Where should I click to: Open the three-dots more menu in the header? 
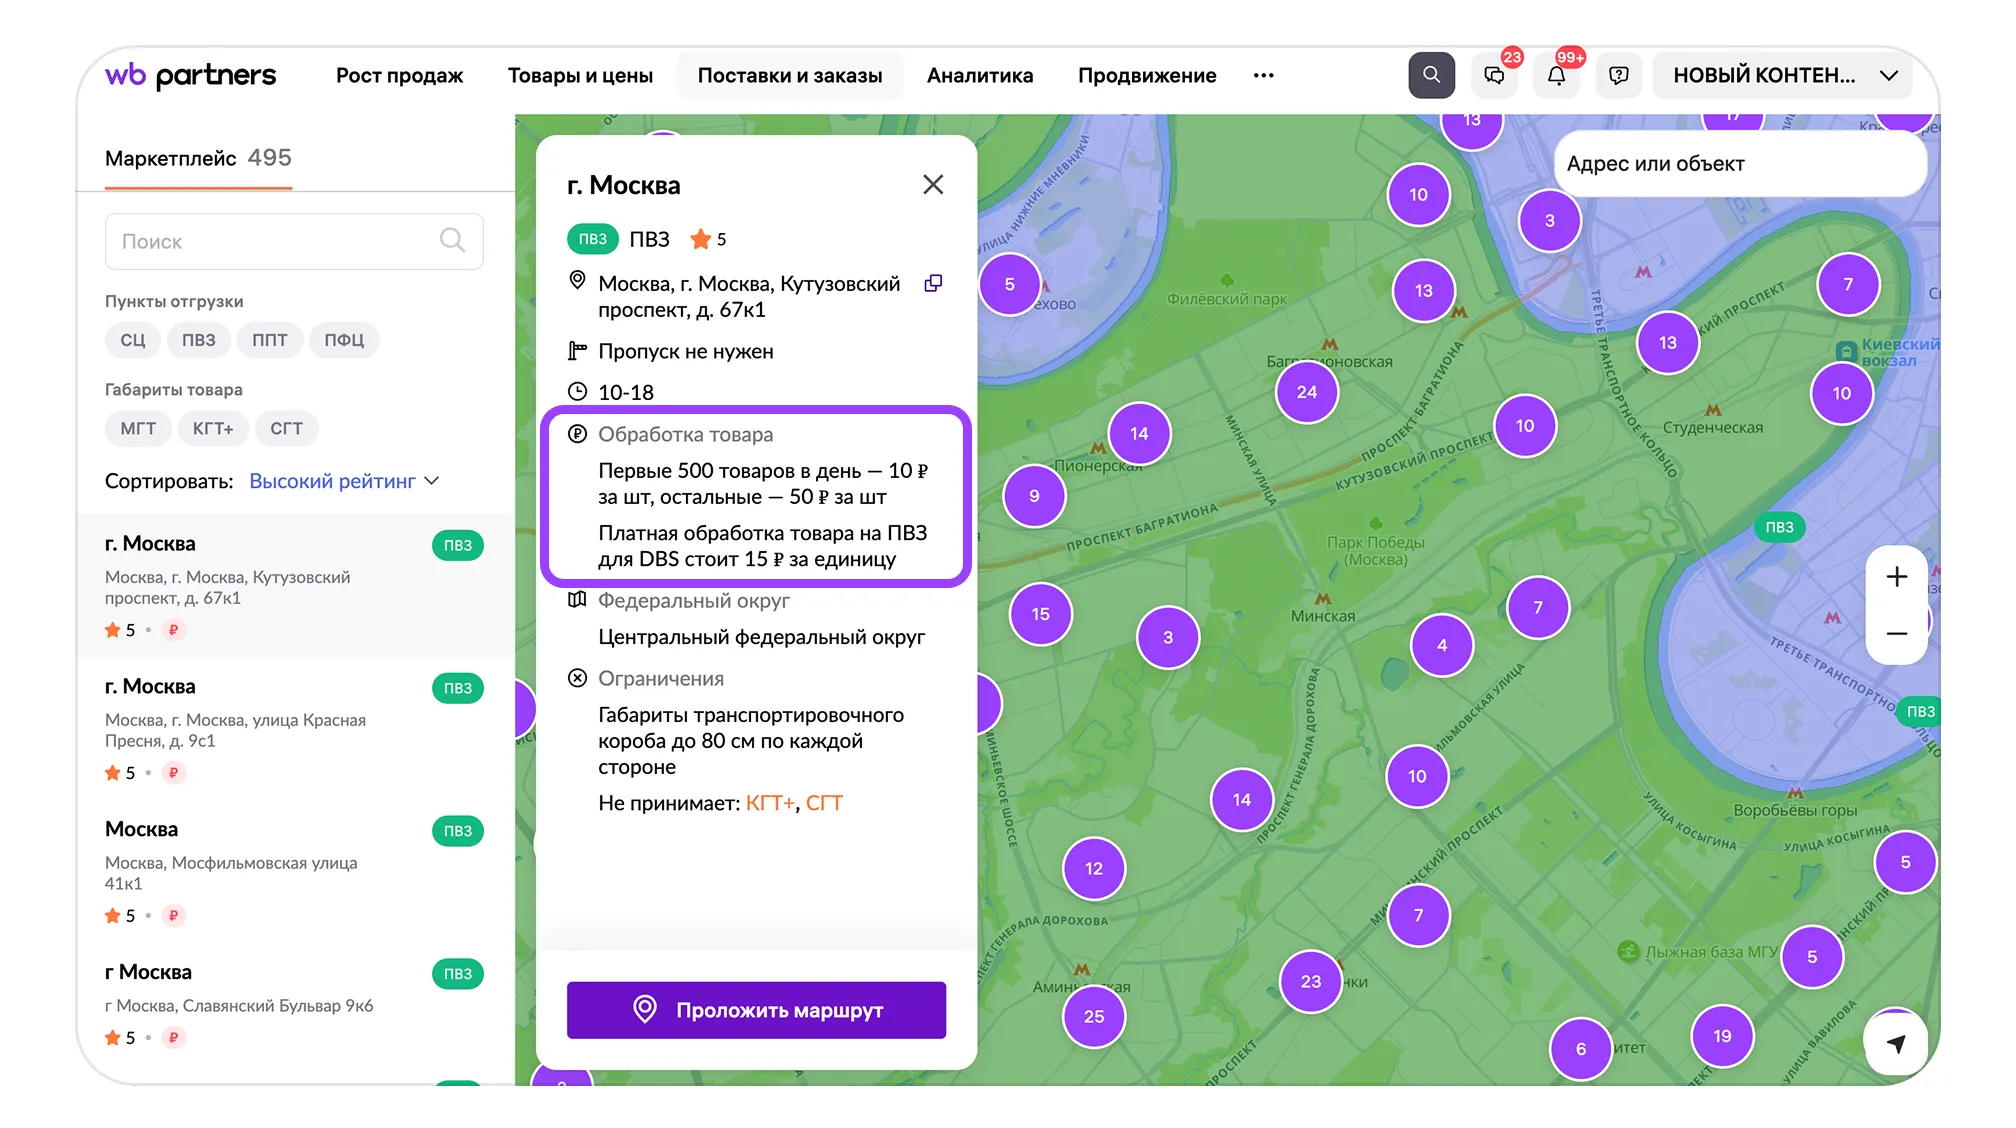(1263, 75)
